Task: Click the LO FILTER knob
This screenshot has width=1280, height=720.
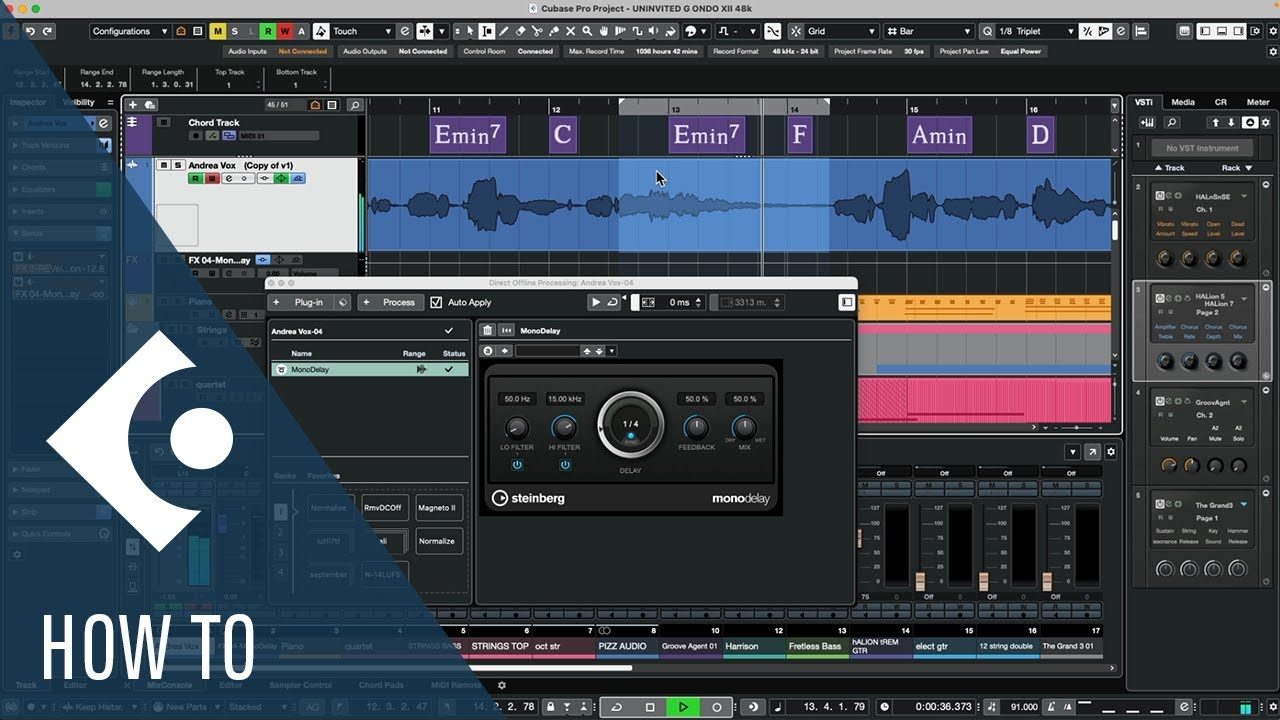Action: 516,428
